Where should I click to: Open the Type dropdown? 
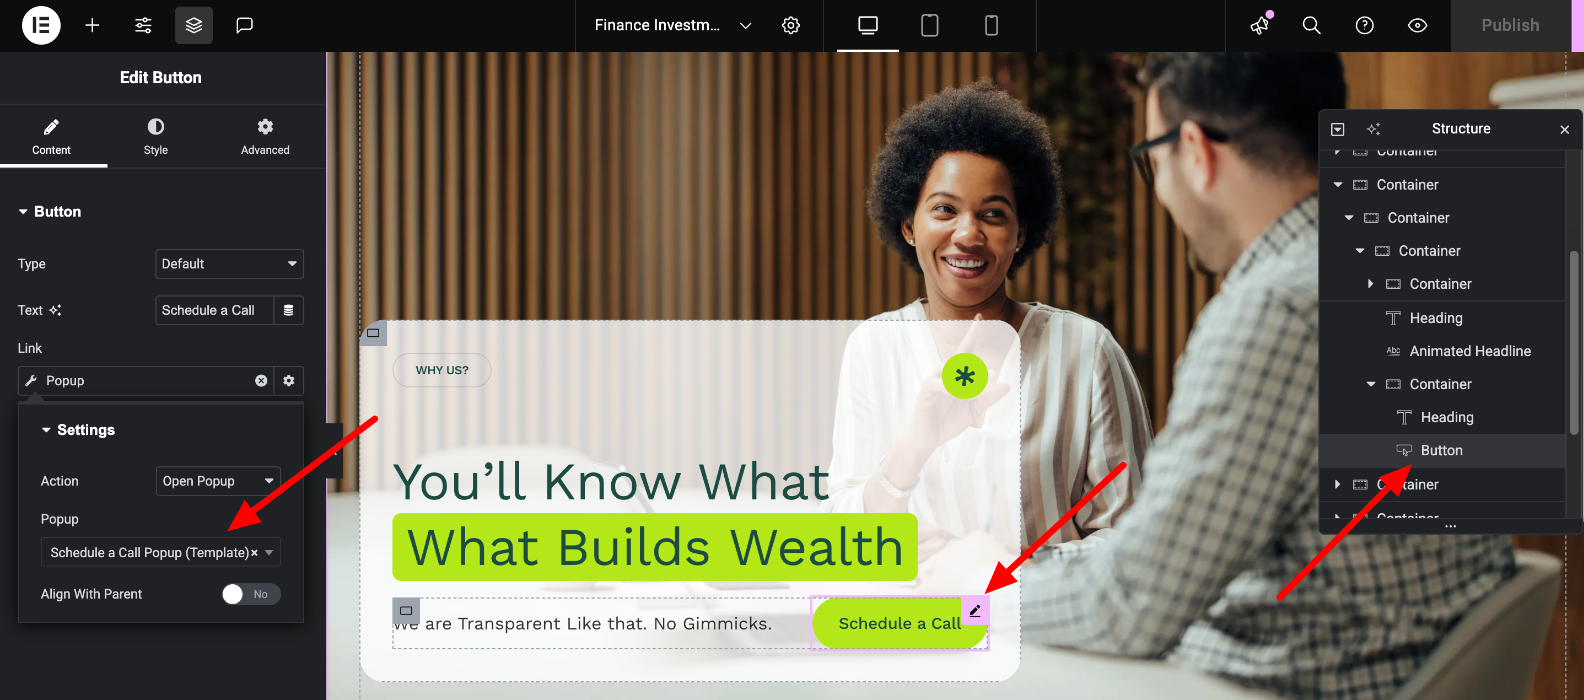pos(229,264)
